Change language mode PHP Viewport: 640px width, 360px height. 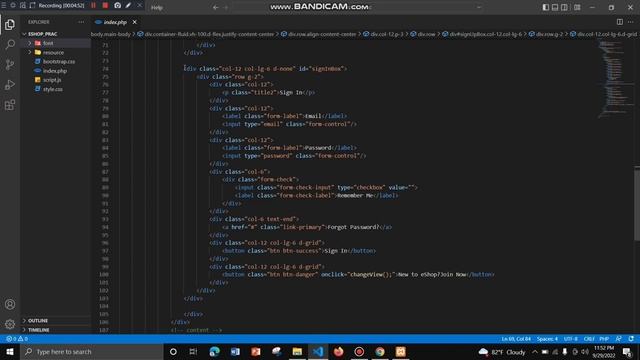(x=604, y=339)
